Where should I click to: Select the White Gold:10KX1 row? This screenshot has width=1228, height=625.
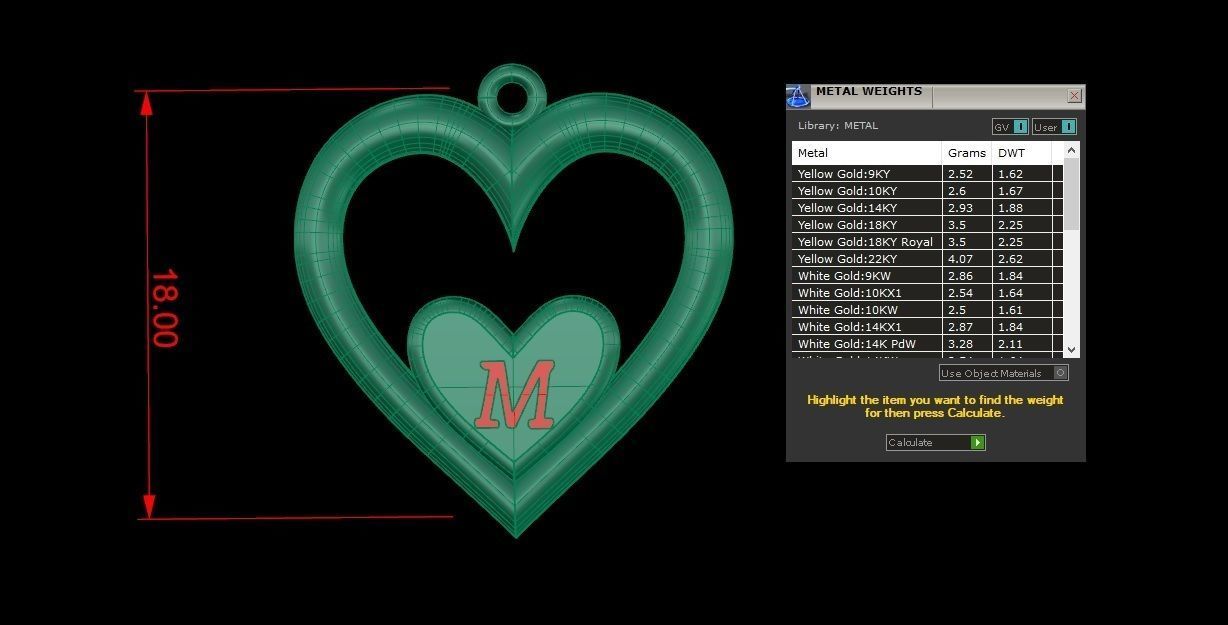(927, 293)
